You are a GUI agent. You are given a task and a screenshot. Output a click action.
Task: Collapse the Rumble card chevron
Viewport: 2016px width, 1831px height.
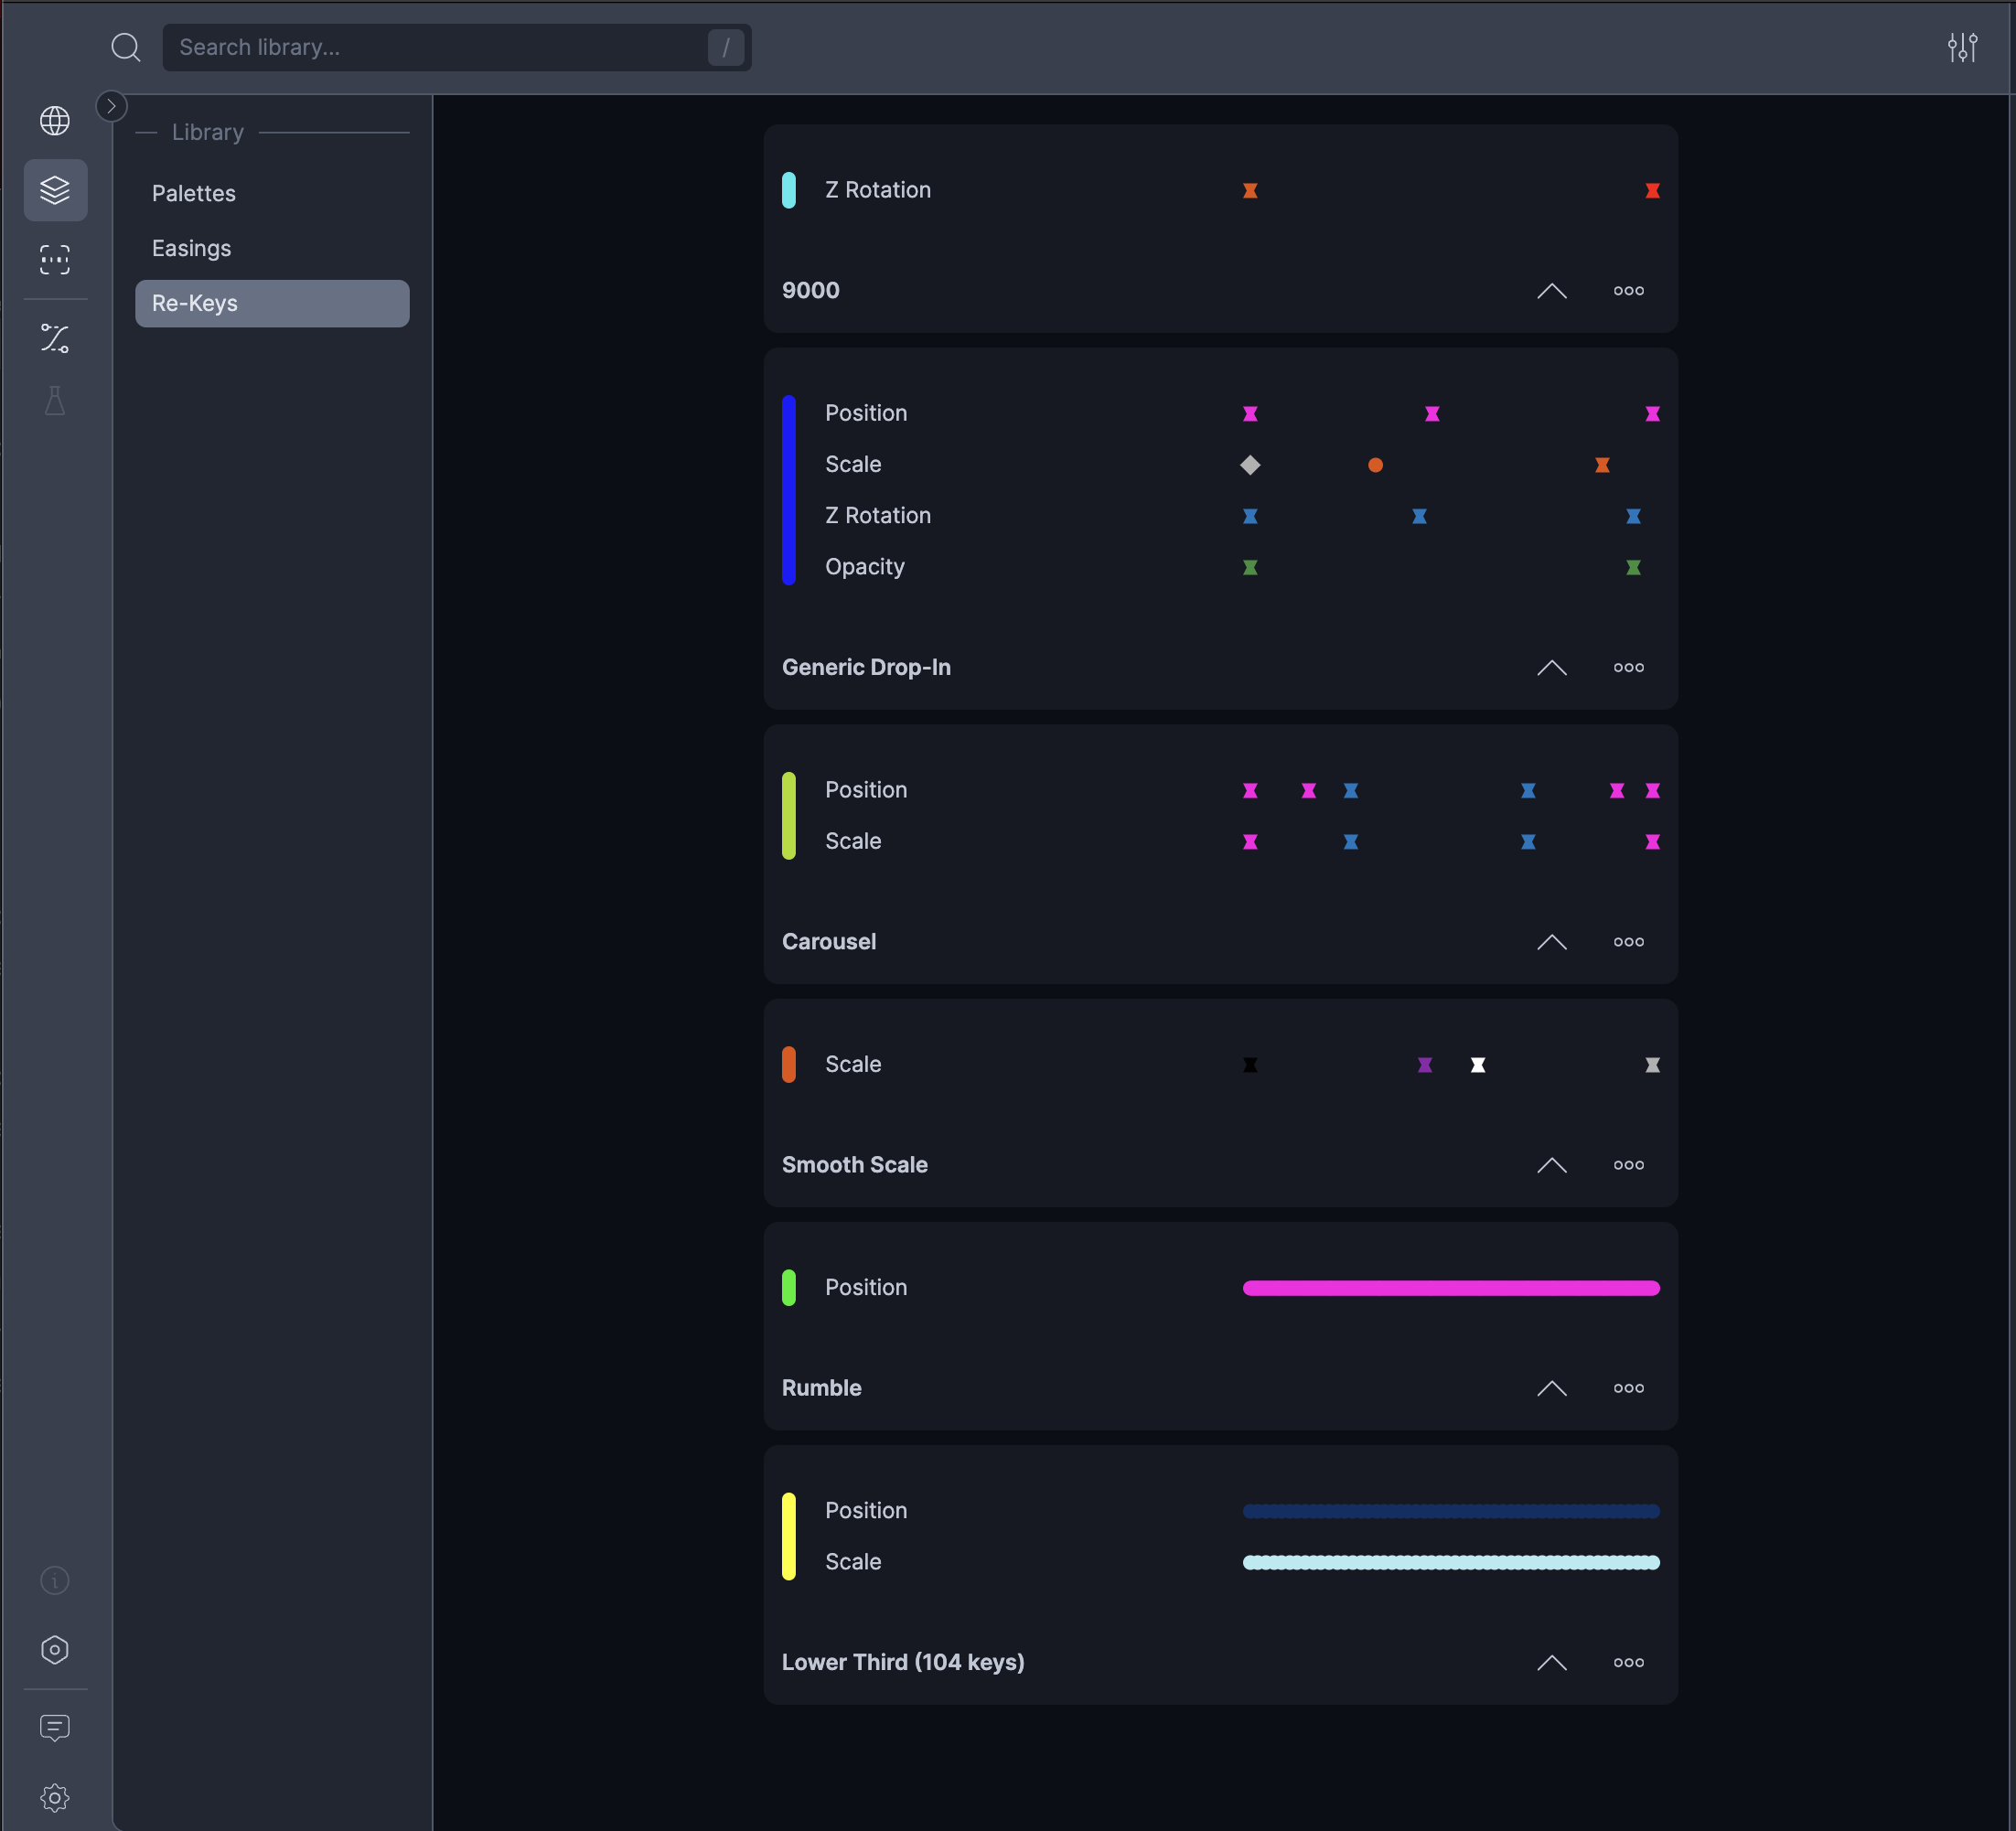tap(1551, 1388)
